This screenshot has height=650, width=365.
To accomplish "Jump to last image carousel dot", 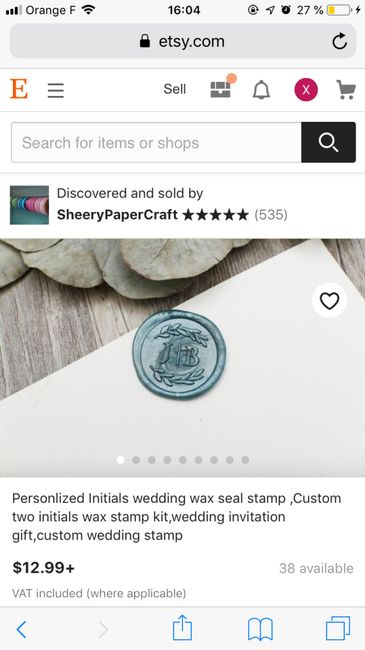I will 245,460.
